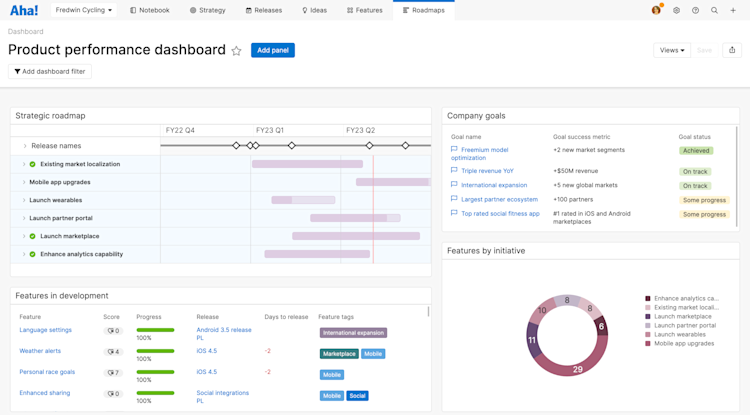Click the Mobile app upgrades legend swatch
The image size is (750, 415).
tap(648, 344)
